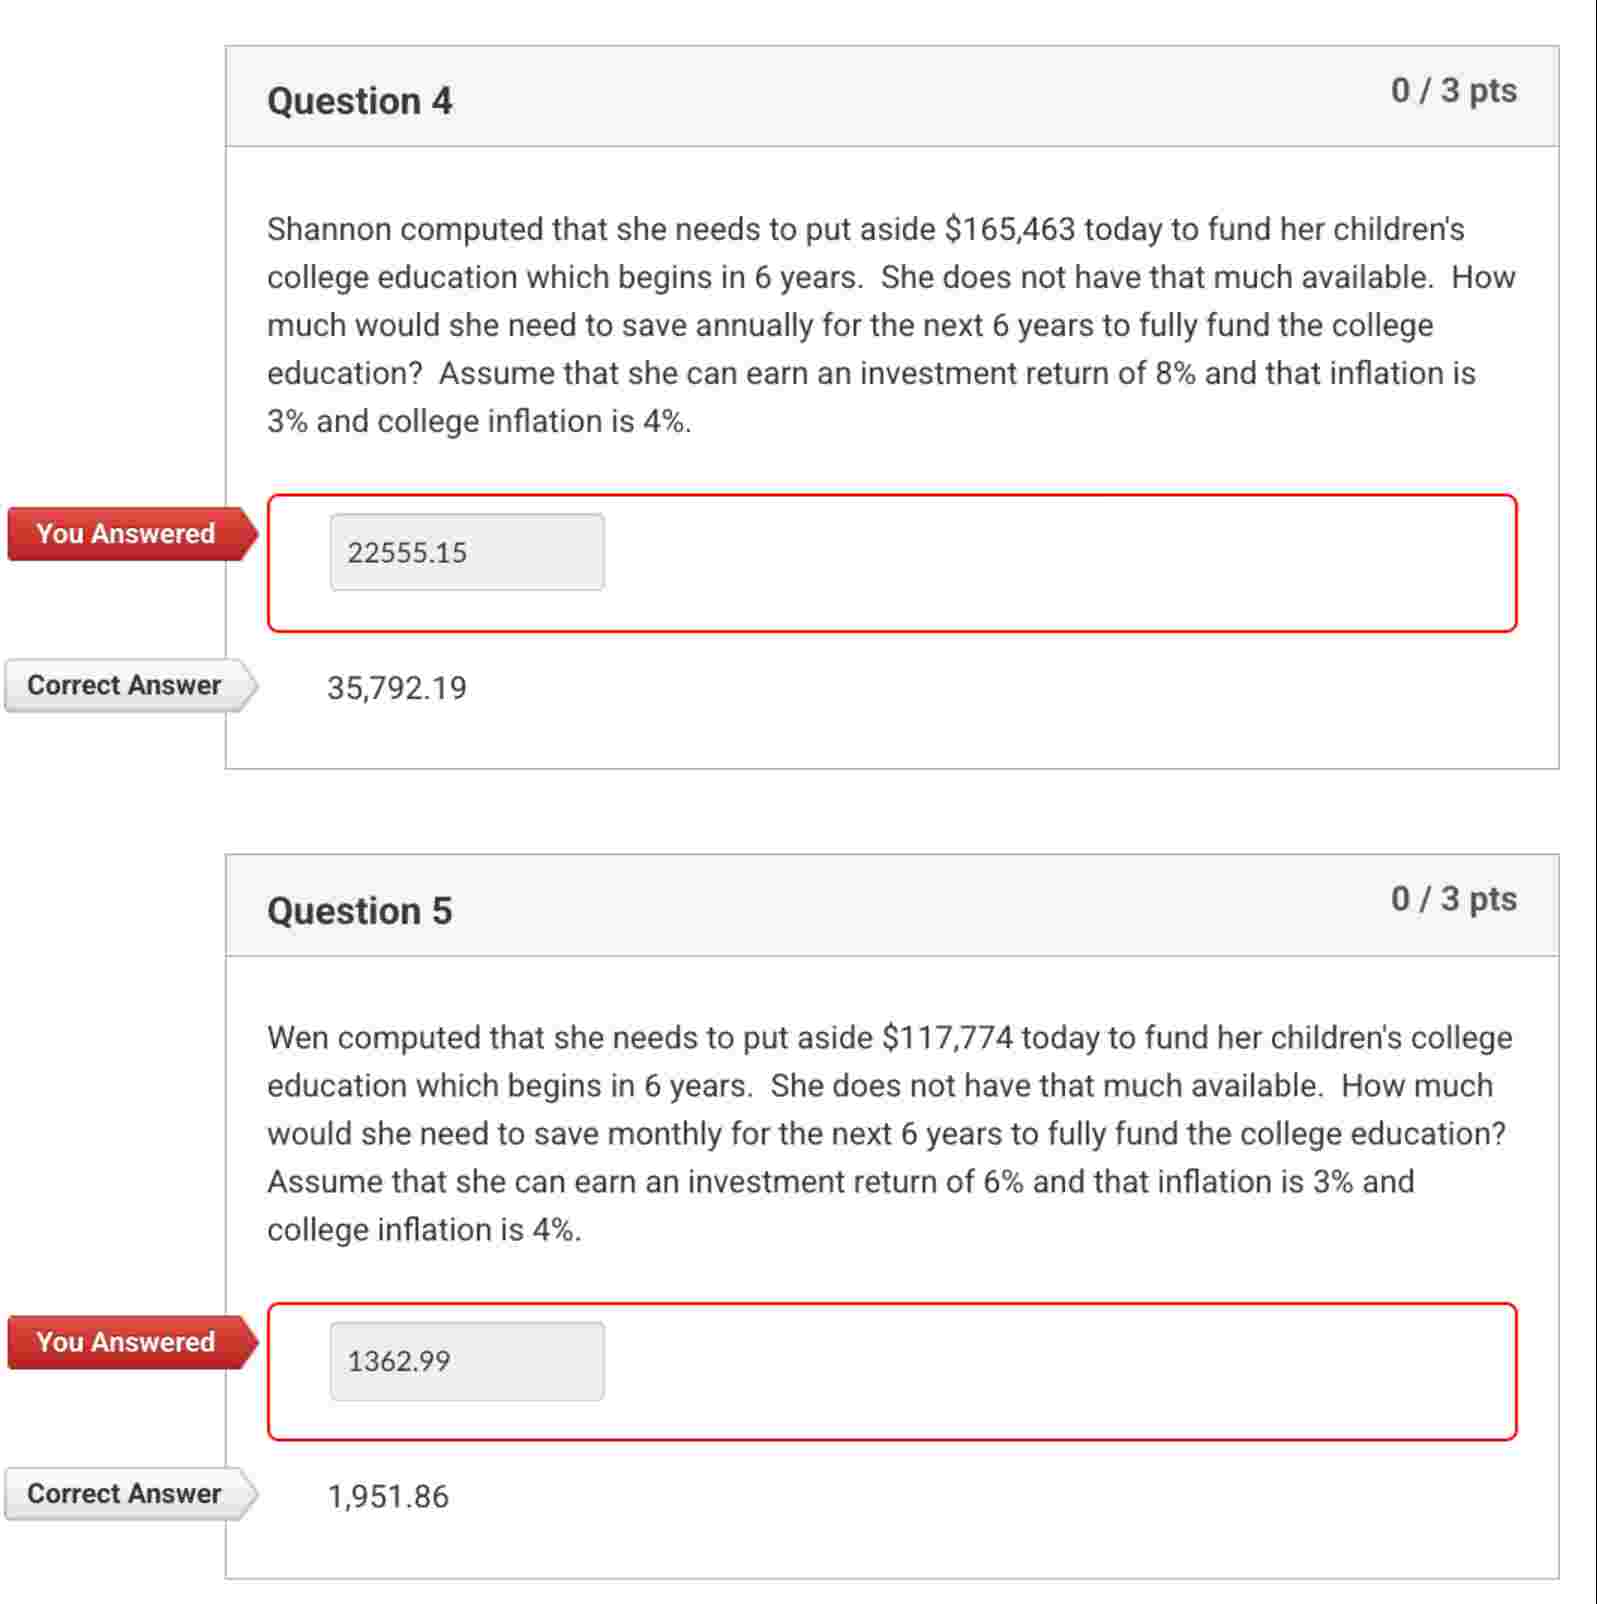Click the Question 4 title text
The width and height of the screenshot is (1597, 1604).
point(360,101)
